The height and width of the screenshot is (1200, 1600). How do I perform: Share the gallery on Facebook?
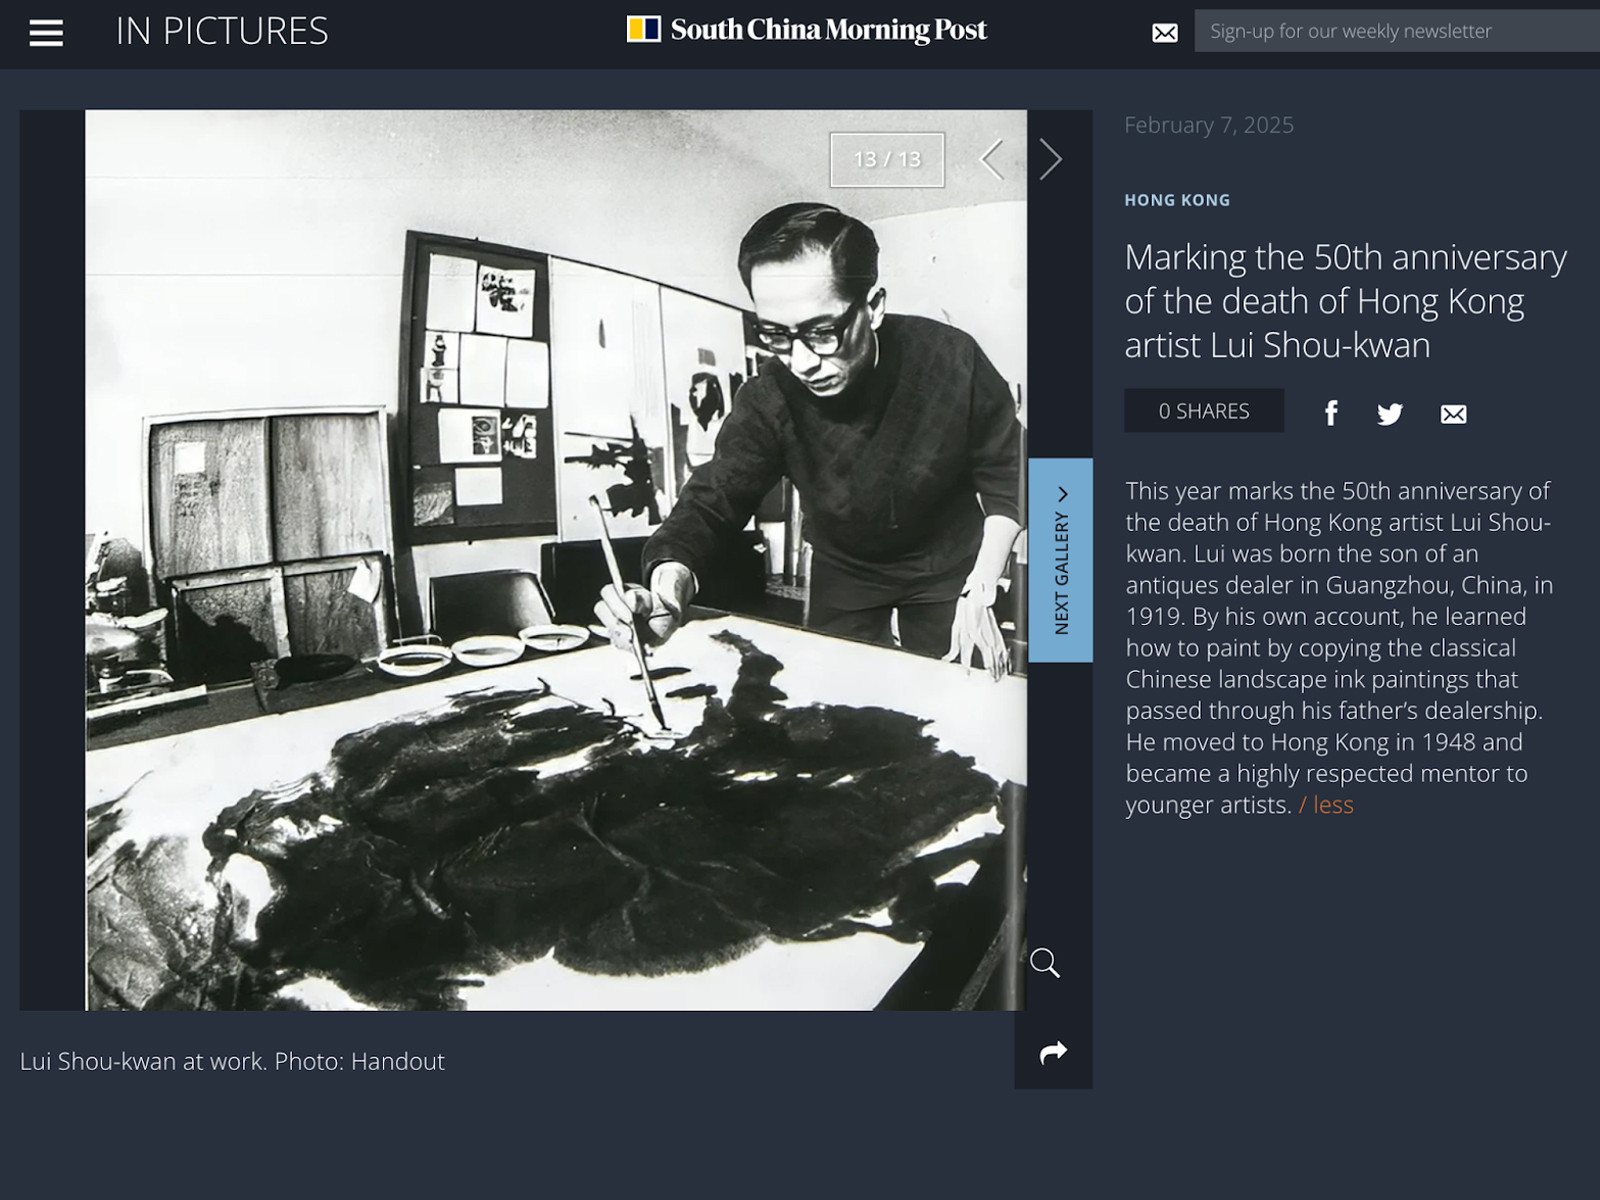point(1331,413)
